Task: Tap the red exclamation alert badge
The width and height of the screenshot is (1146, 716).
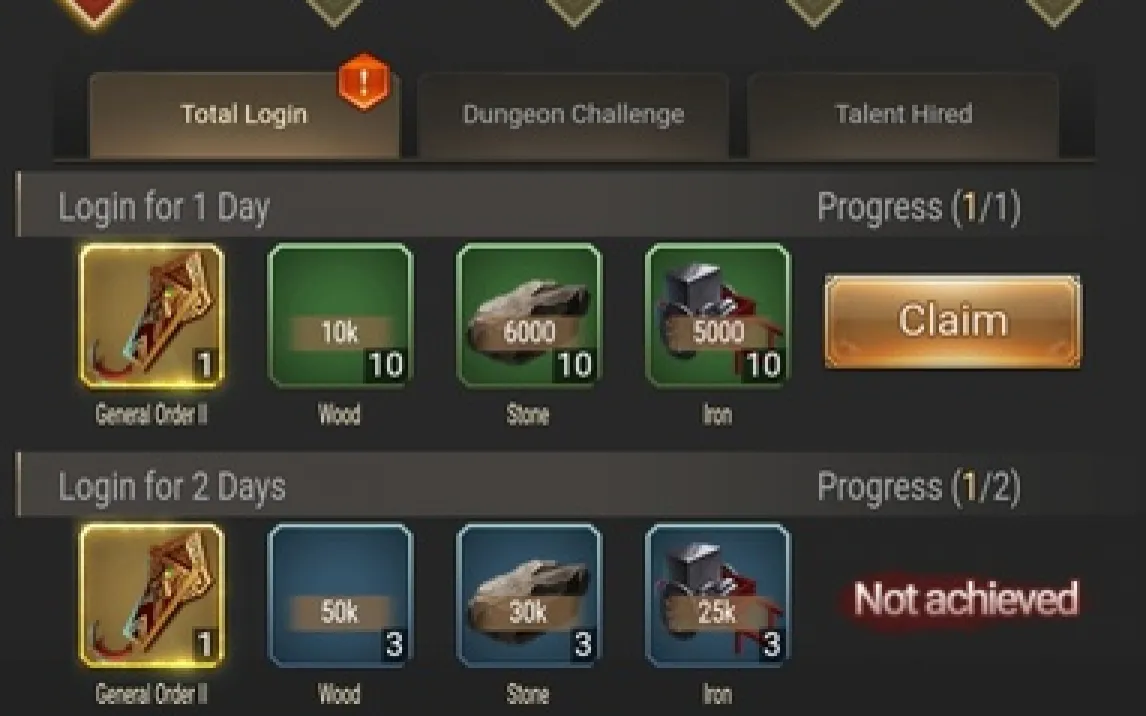Action: tap(364, 81)
